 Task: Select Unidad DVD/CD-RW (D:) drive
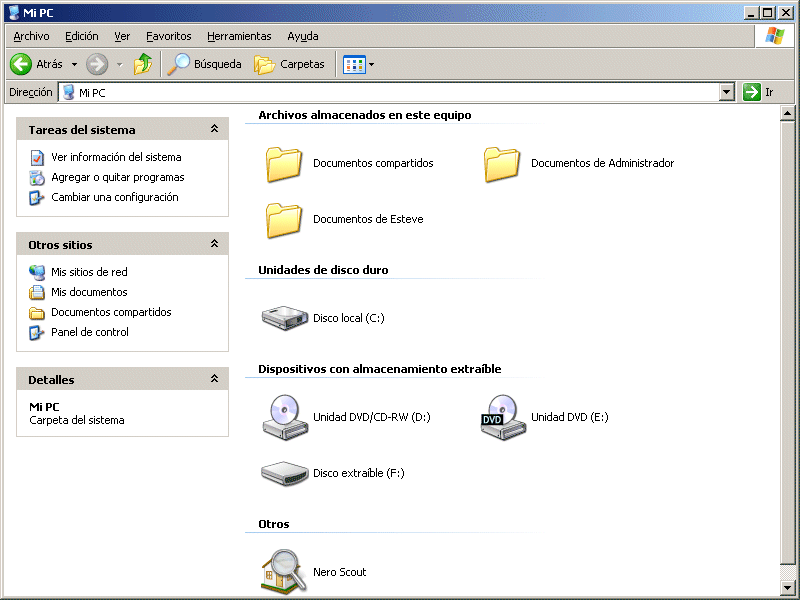coord(285,416)
